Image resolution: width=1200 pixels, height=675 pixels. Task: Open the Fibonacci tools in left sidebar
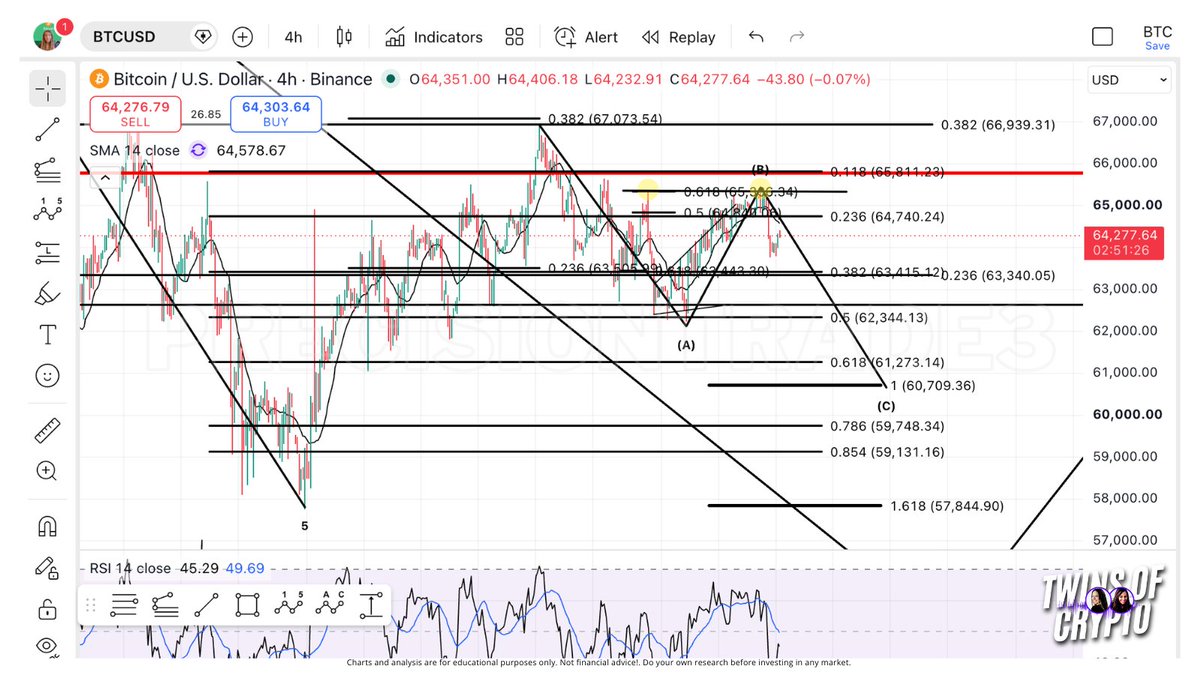tap(47, 171)
